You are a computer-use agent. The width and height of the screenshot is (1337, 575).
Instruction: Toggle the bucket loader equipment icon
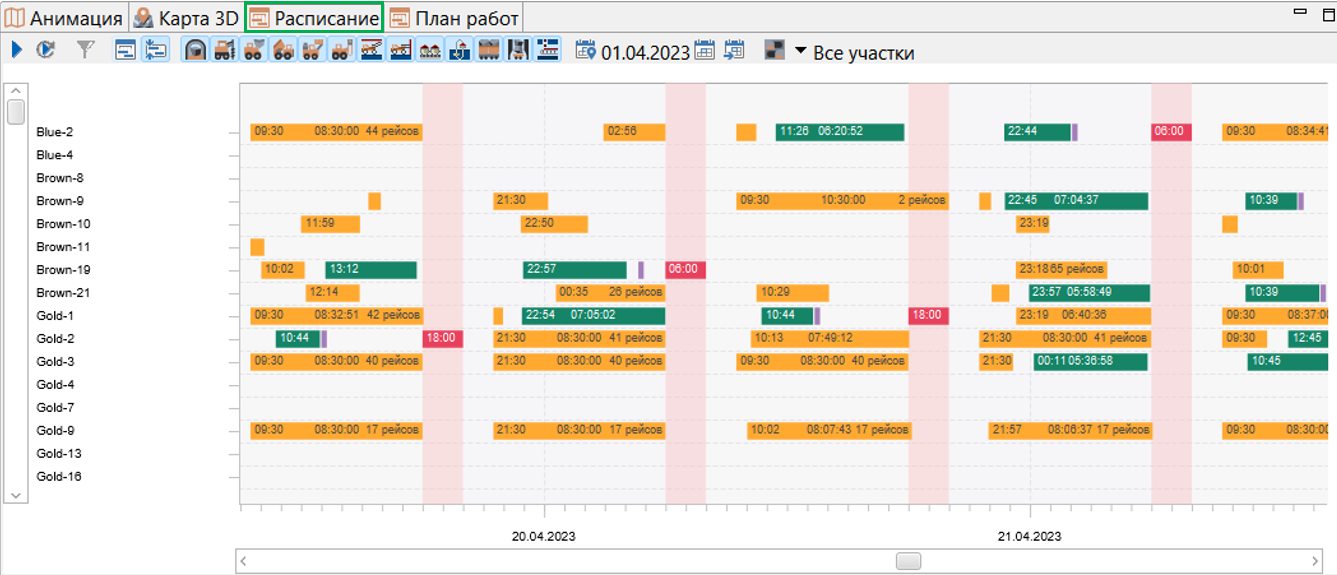pos(254,49)
